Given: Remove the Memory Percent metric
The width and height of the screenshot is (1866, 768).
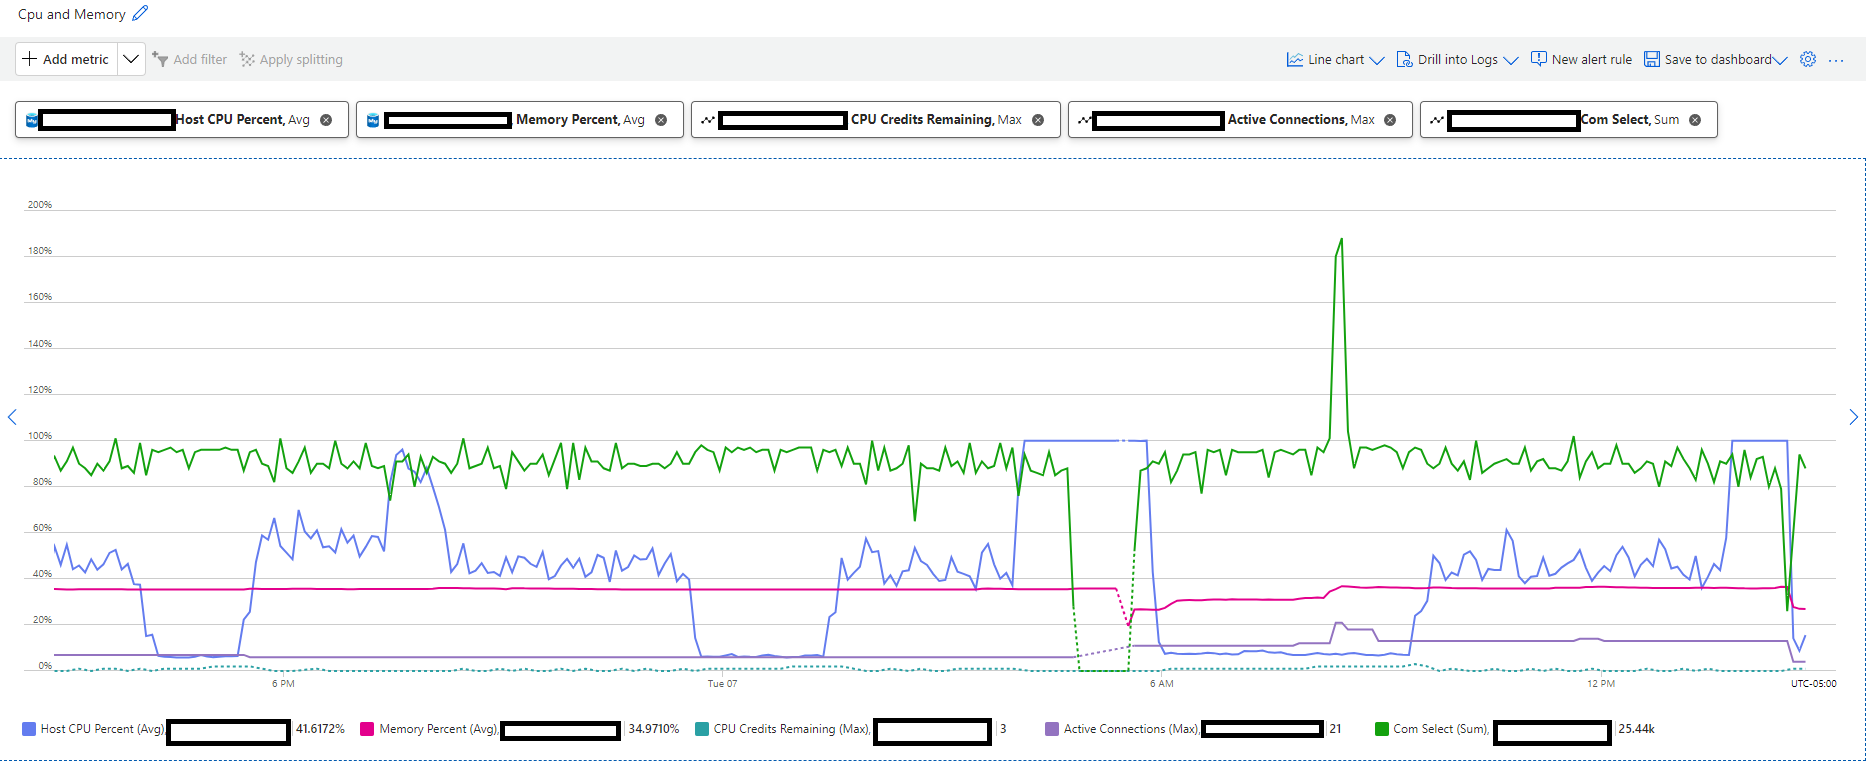Looking at the screenshot, I should (661, 120).
